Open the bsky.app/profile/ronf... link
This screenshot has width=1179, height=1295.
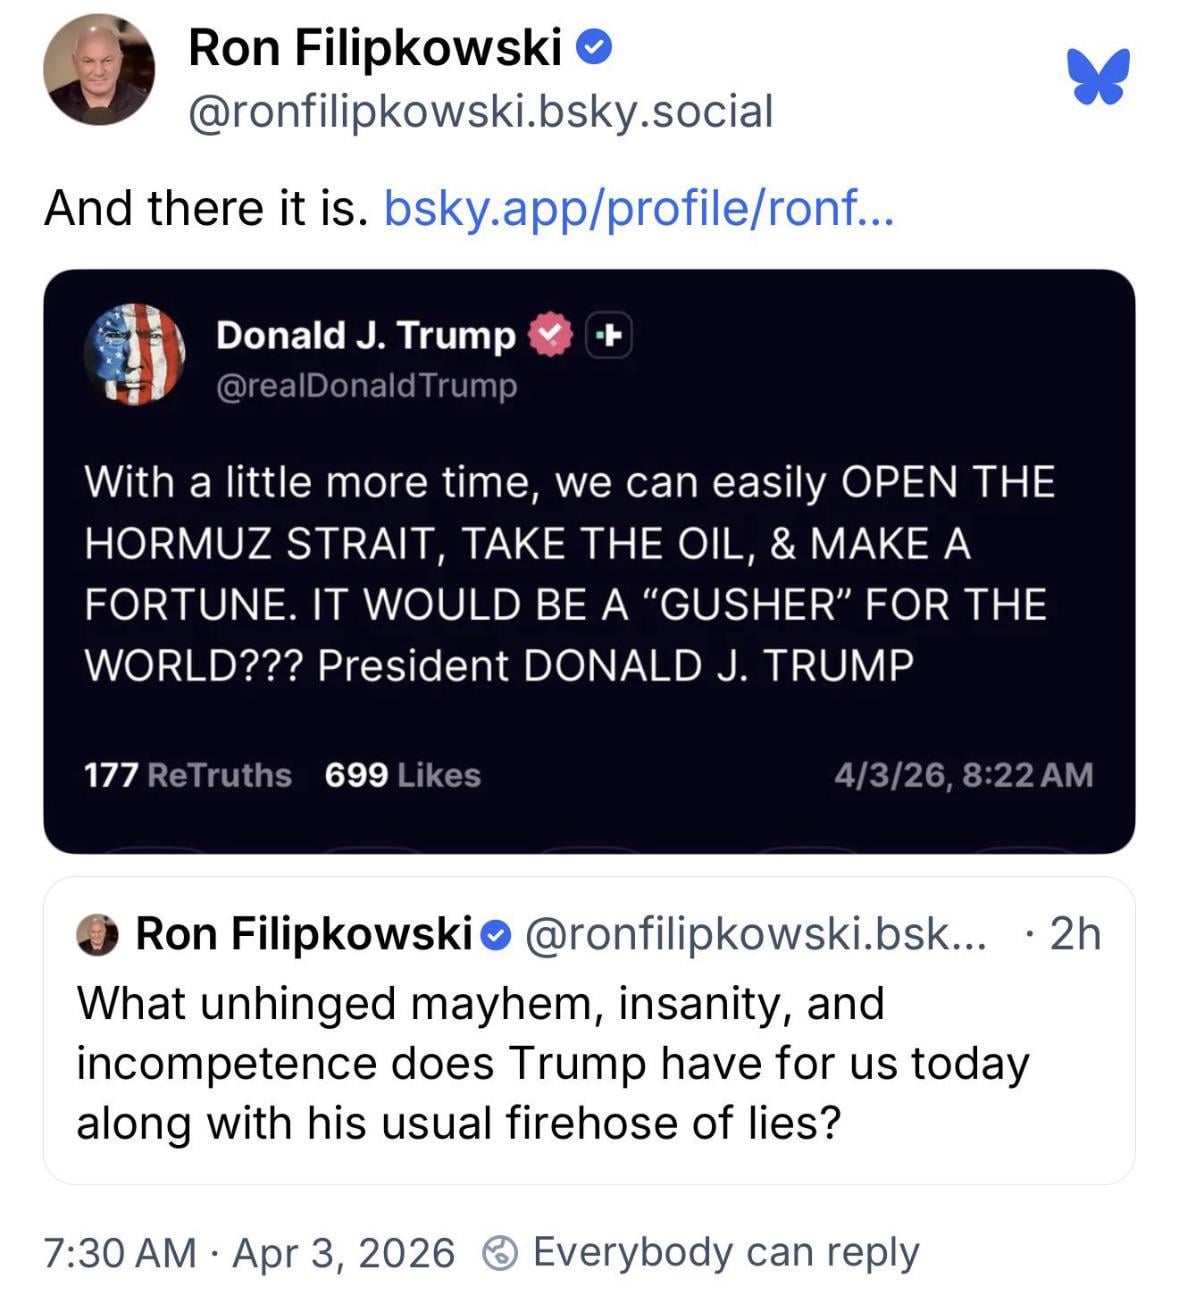(638, 208)
